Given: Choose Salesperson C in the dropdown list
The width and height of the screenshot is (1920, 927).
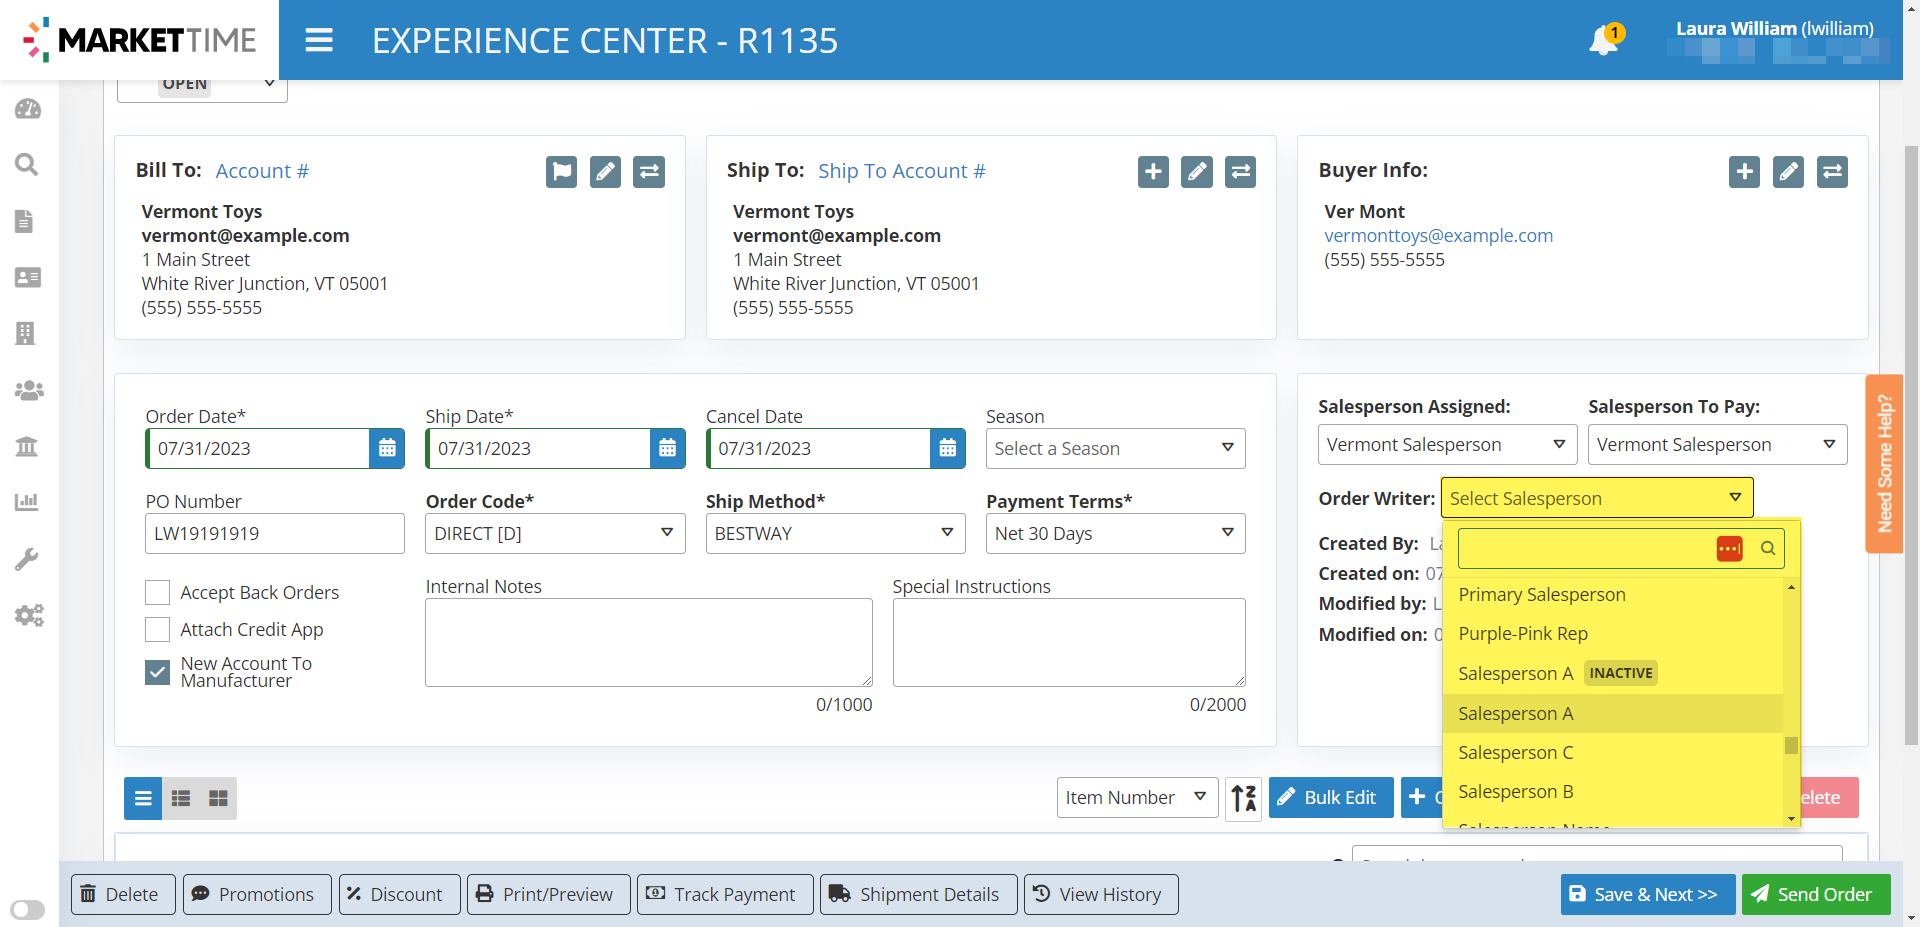Looking at the screenshot, I should point(1515,753).
